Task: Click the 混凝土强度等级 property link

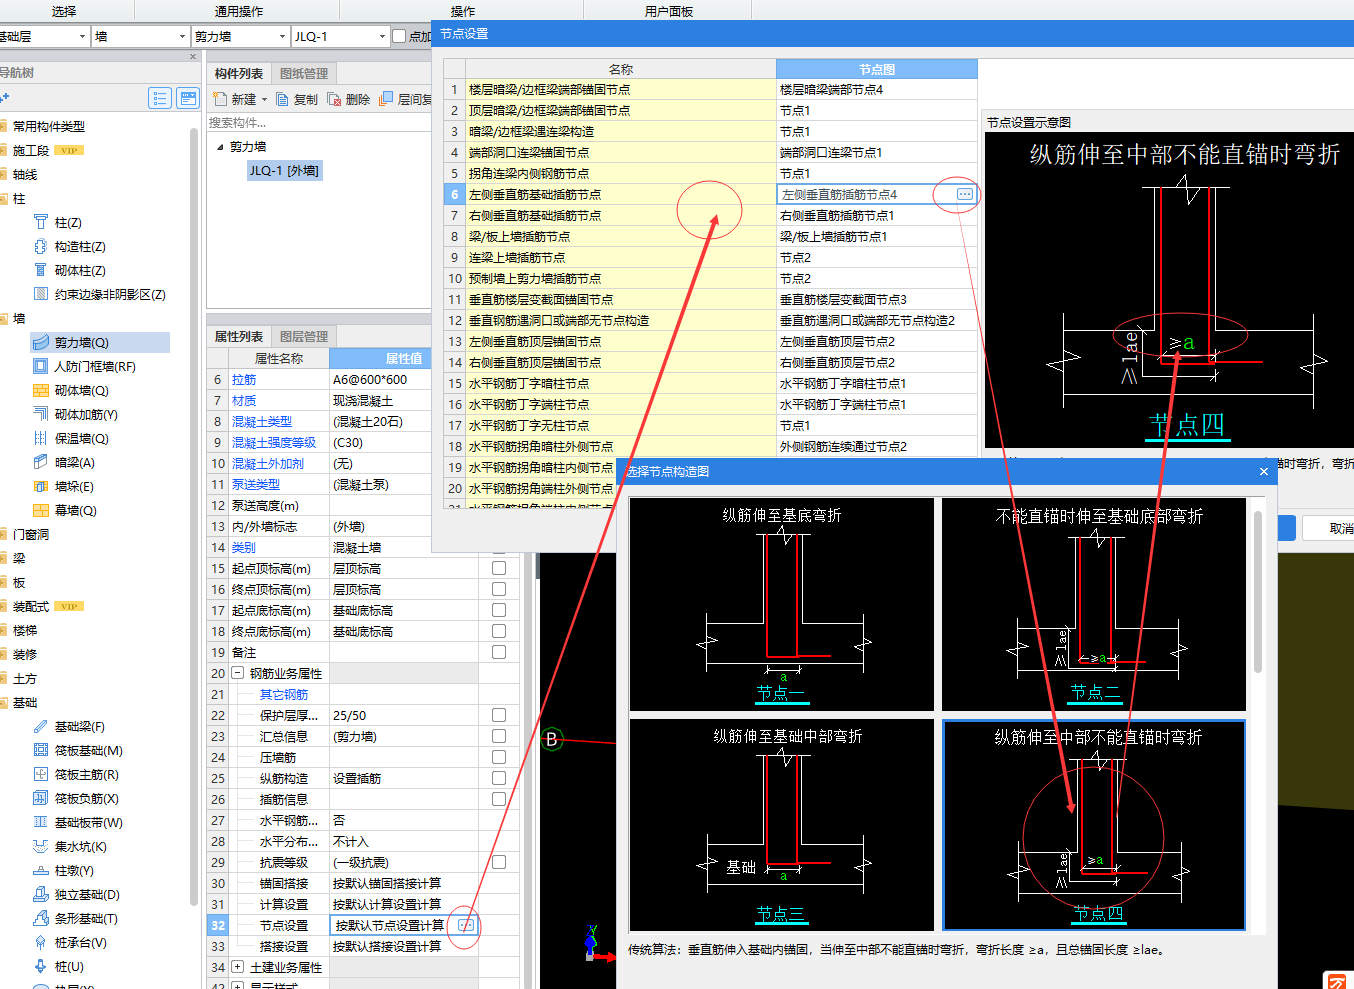Action: click(x=274, y=442)
